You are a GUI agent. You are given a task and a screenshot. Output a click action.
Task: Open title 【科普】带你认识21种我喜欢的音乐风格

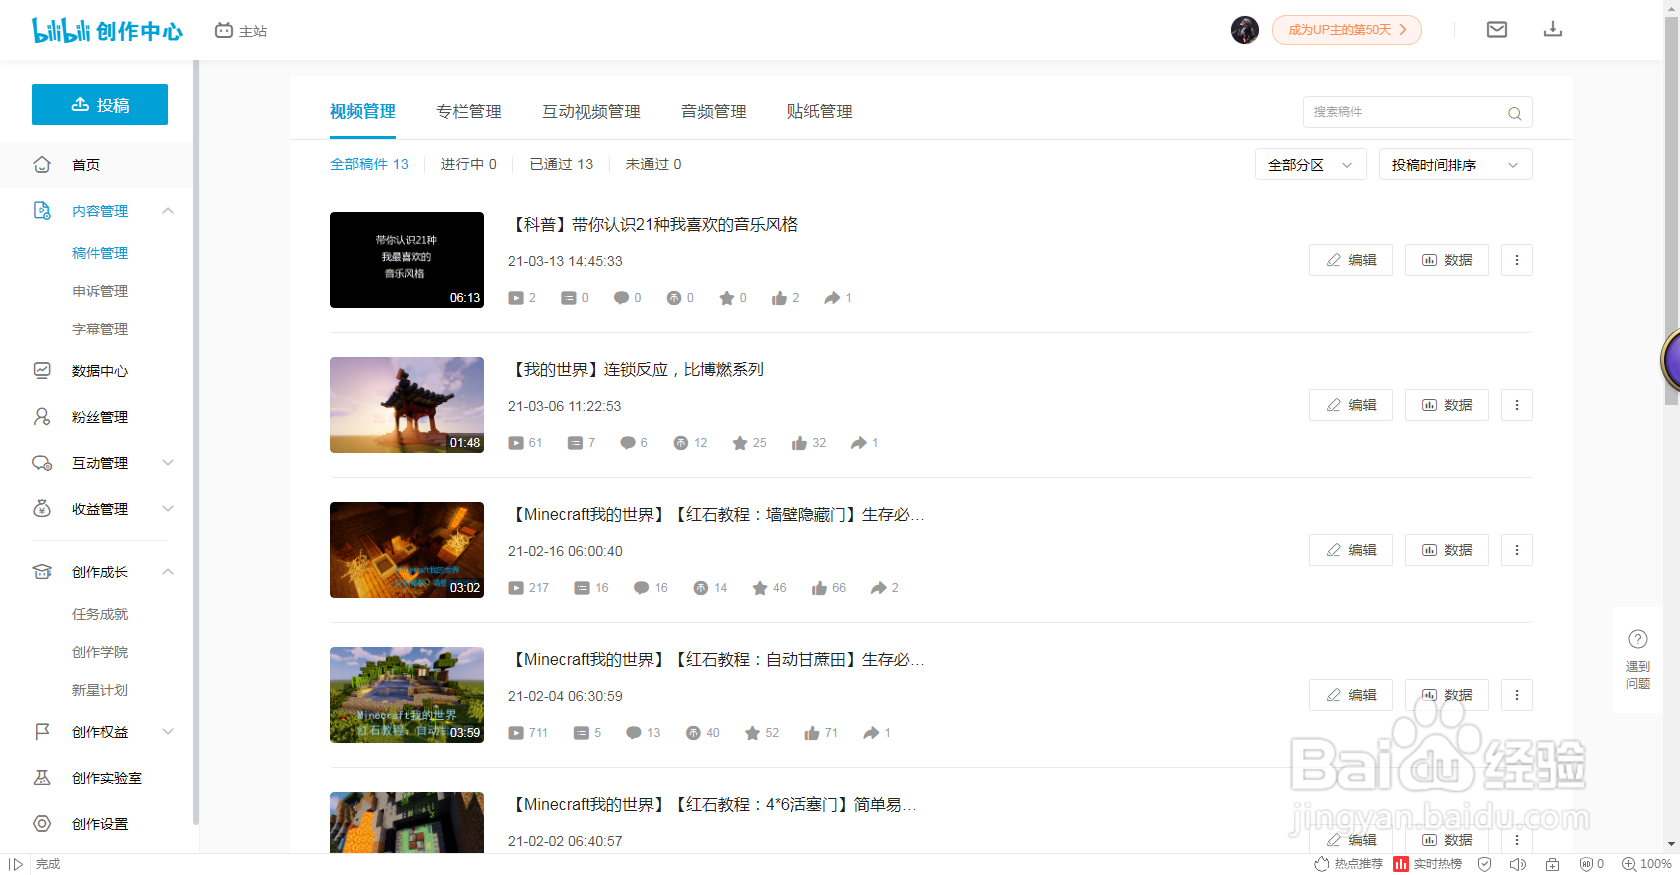[653, 225]
